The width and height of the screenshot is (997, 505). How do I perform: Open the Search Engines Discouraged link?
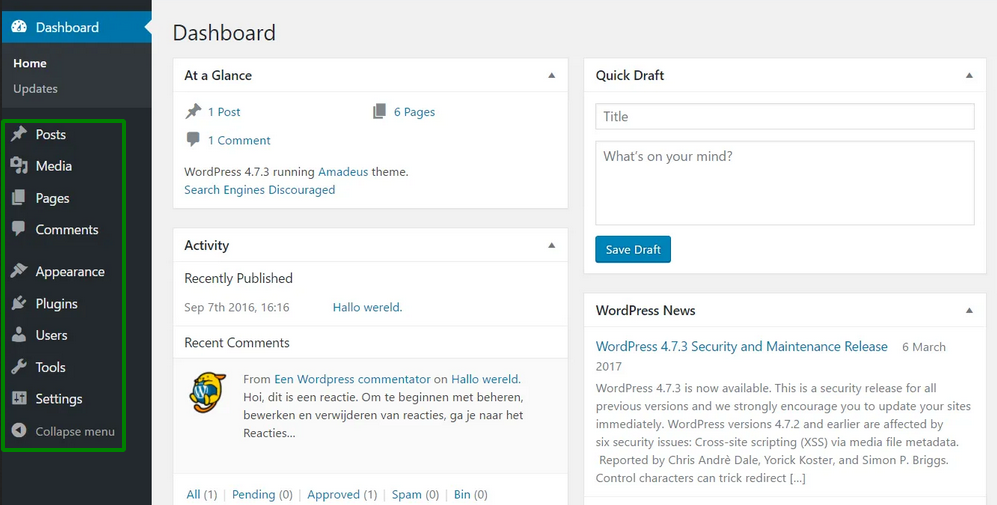pos(259,190)
